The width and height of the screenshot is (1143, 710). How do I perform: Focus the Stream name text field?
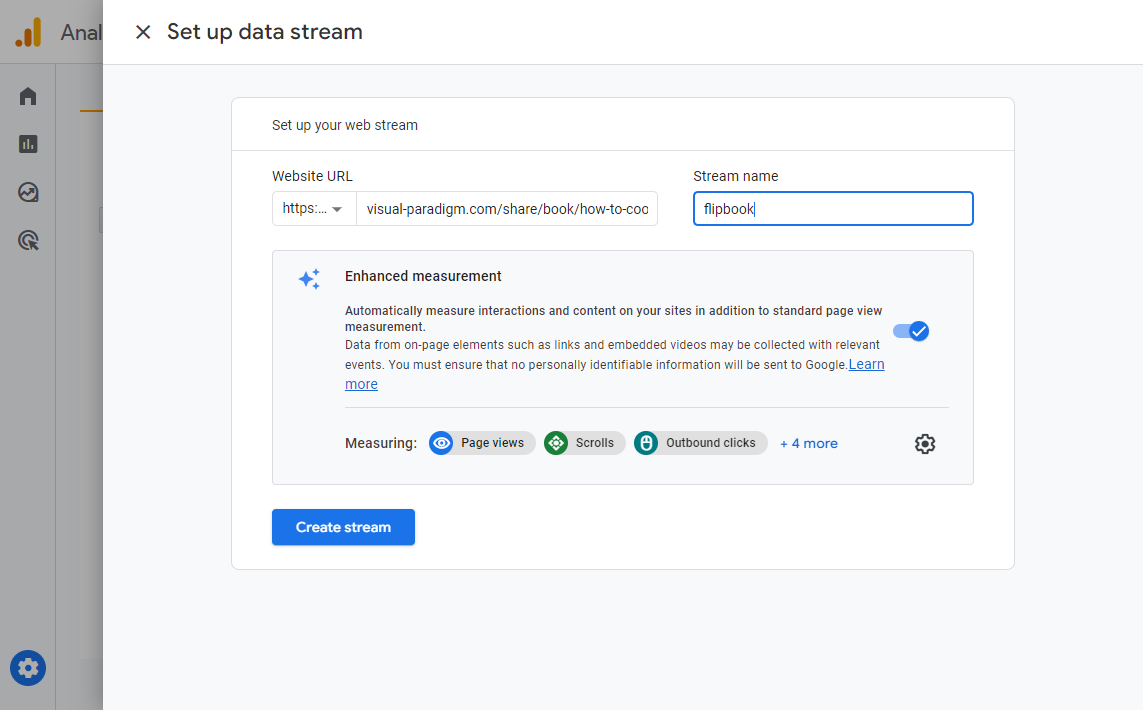click(832, 209)
